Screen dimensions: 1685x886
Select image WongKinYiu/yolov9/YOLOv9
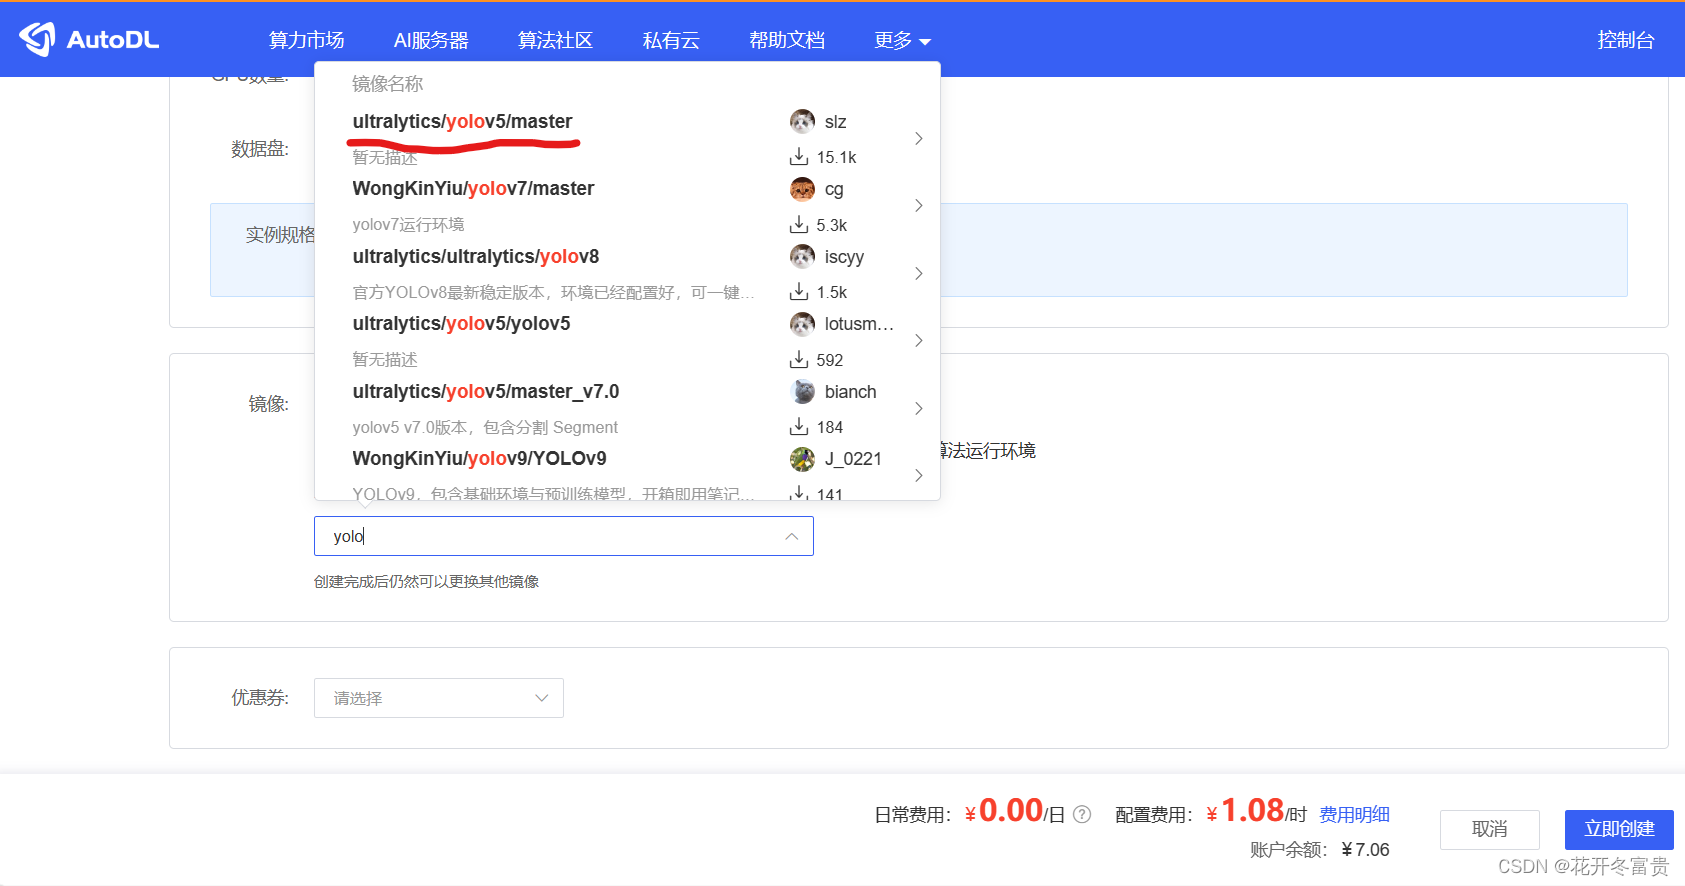(x=479, y=458)
